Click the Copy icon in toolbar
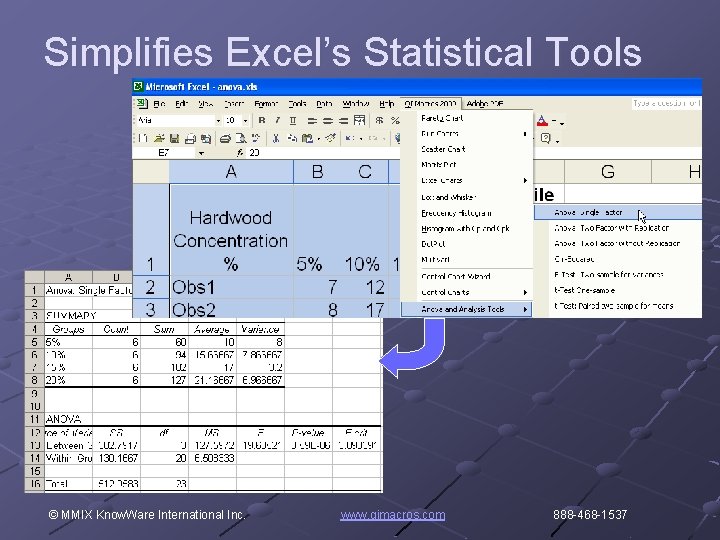 pos(292,138)
